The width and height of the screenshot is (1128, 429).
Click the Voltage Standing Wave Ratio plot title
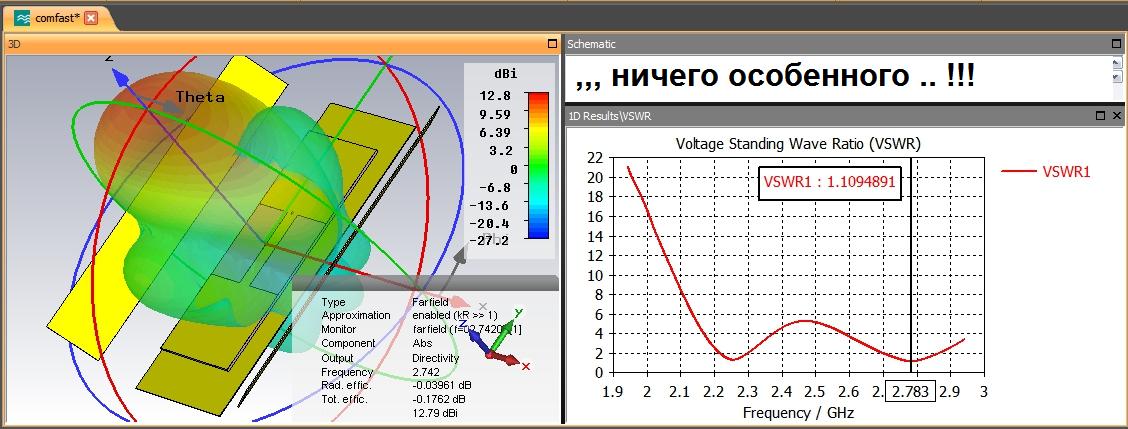point(799,144)
